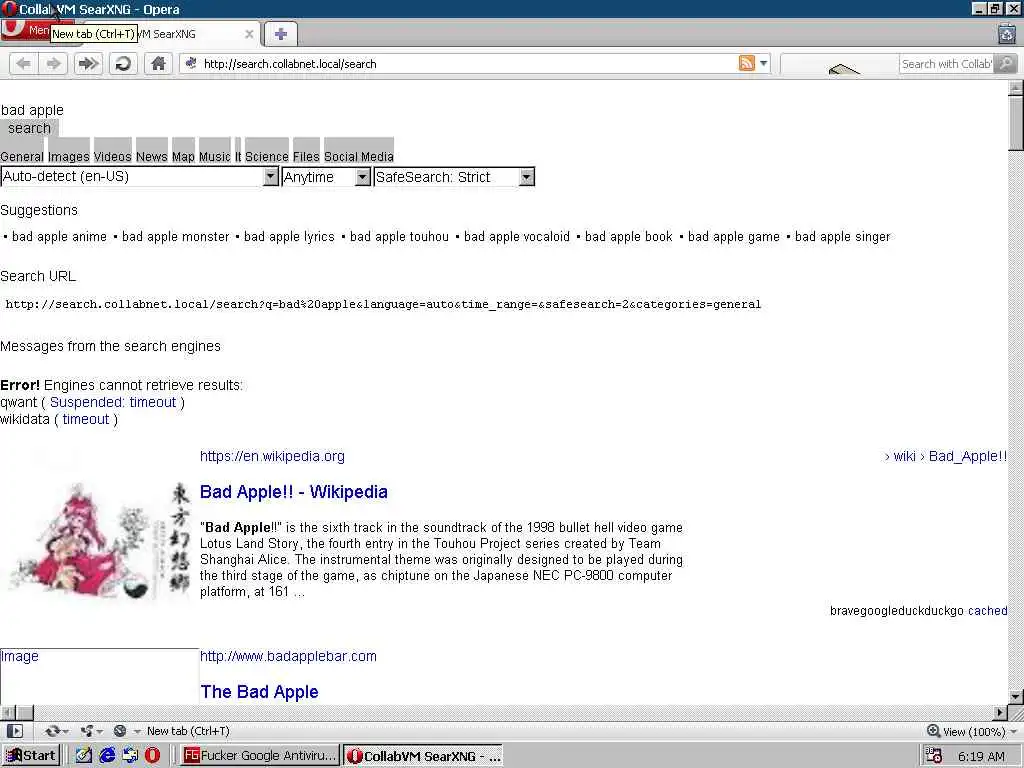Open the Anytime time range dropdown
The height and width of the screenshot is (768, 1024).
326,176
